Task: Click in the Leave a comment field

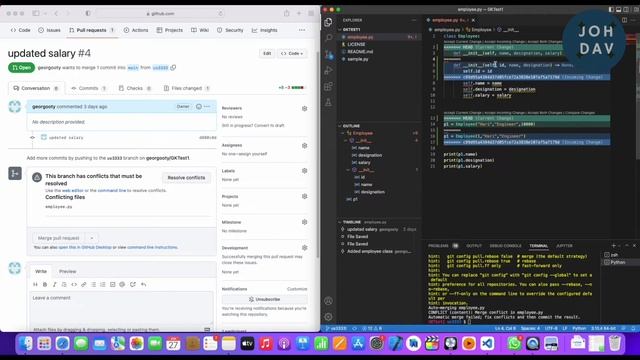Action: [x=121, y=308]
